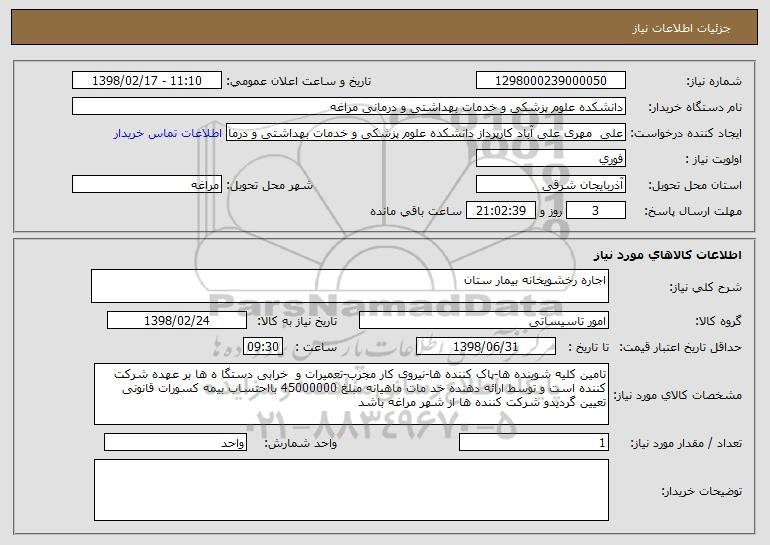The height and width of the screenshot is (545, 770).
Task: Click the remaining time field 21:02:39
Action: tap(500, 211)
